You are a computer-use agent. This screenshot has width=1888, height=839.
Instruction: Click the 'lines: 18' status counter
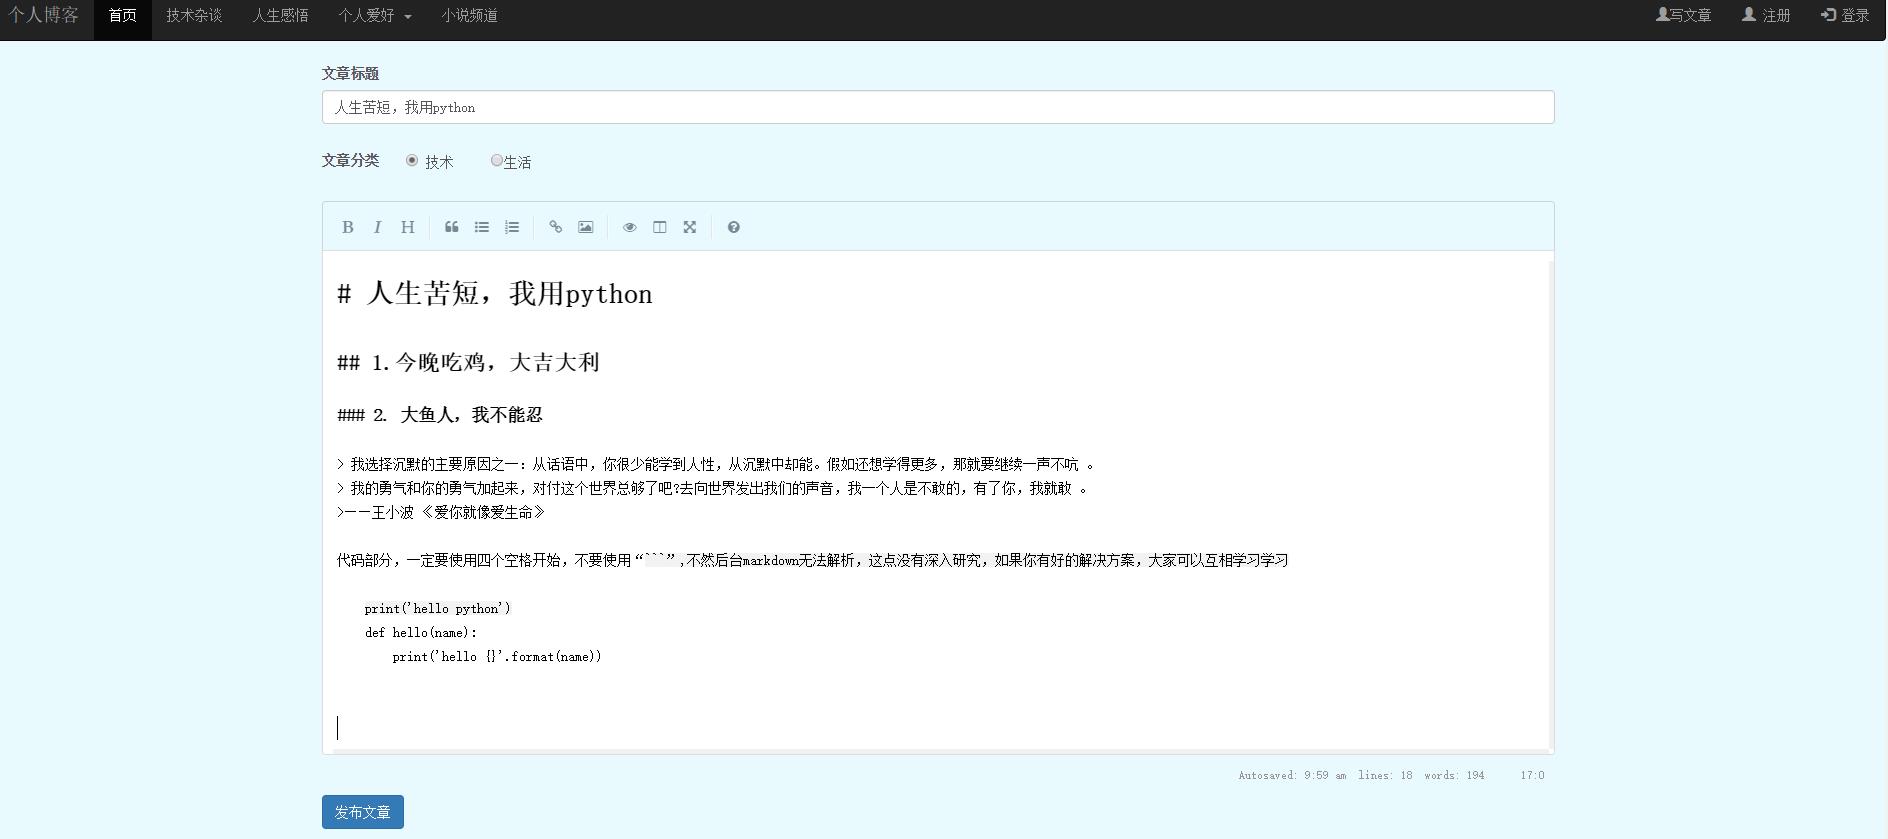[1385, 775]
